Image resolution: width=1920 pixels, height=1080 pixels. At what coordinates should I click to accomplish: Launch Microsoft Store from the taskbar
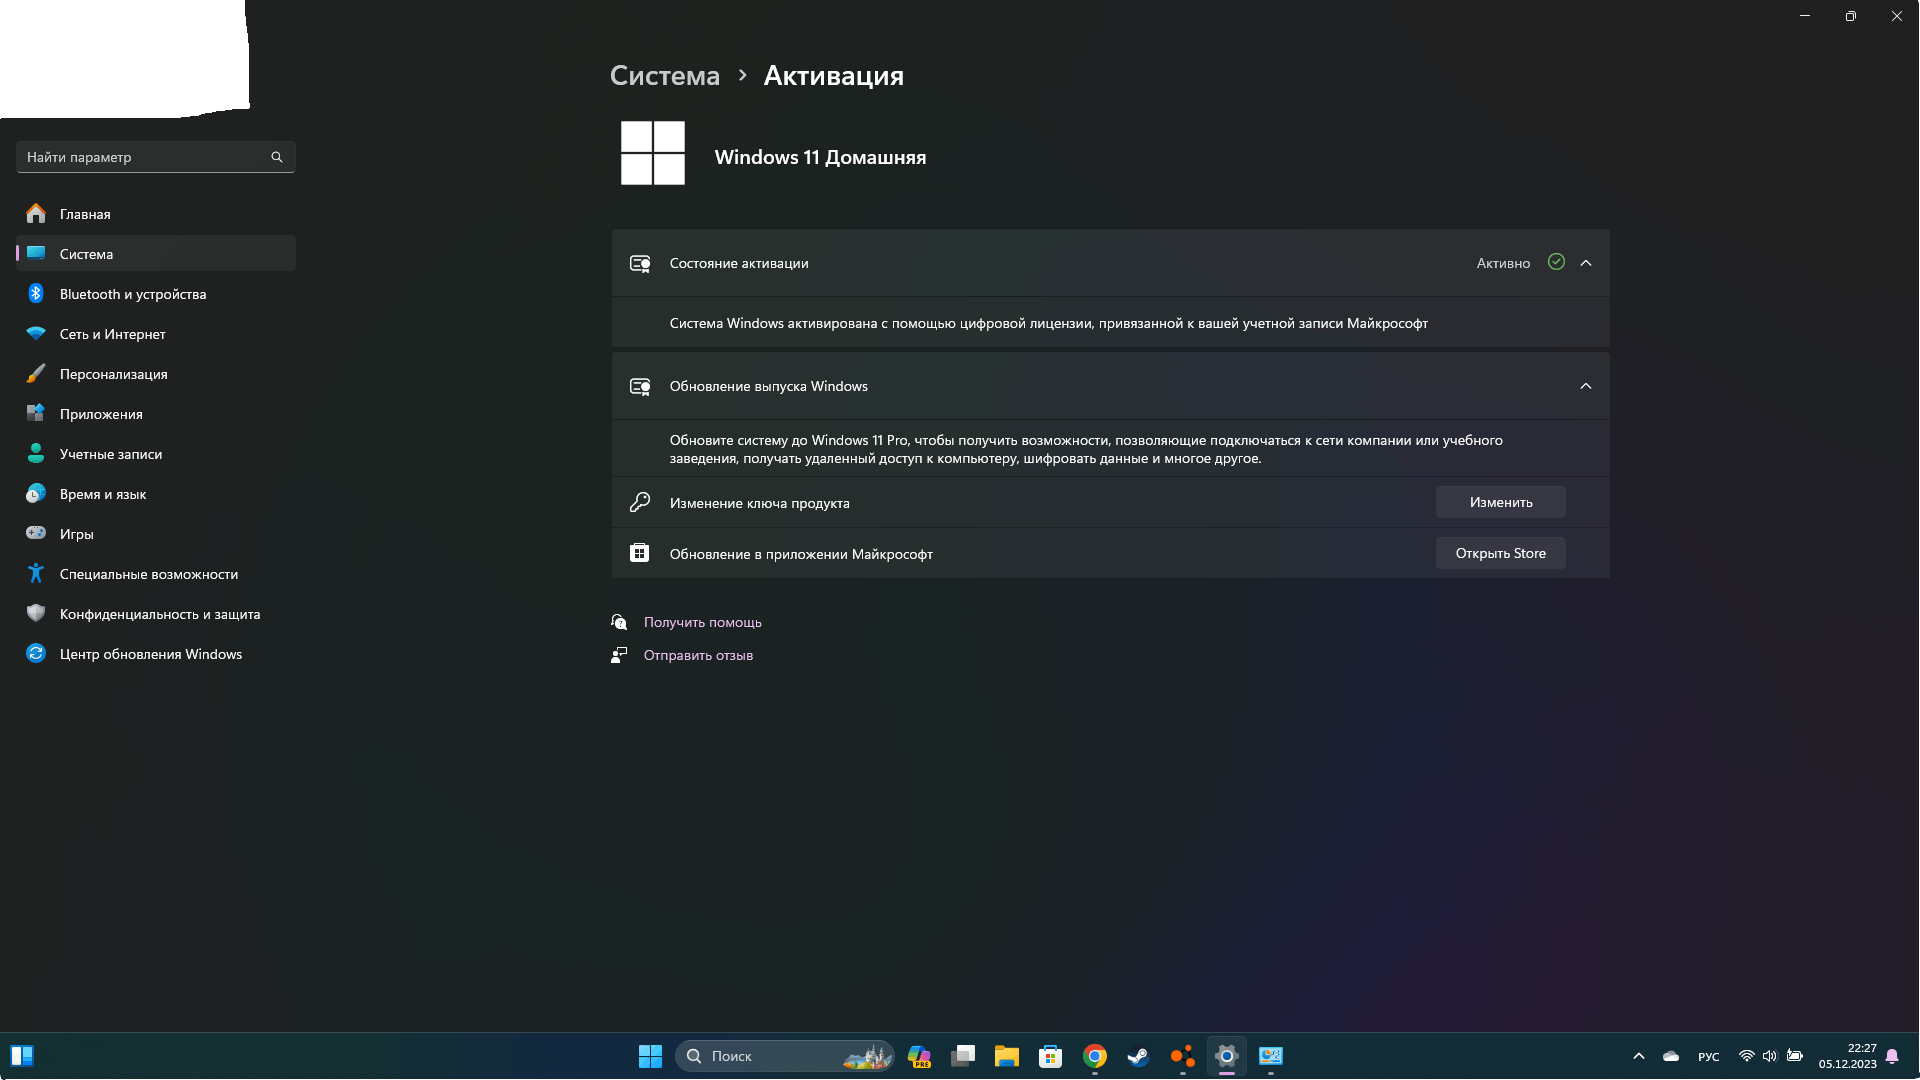1051,1056
